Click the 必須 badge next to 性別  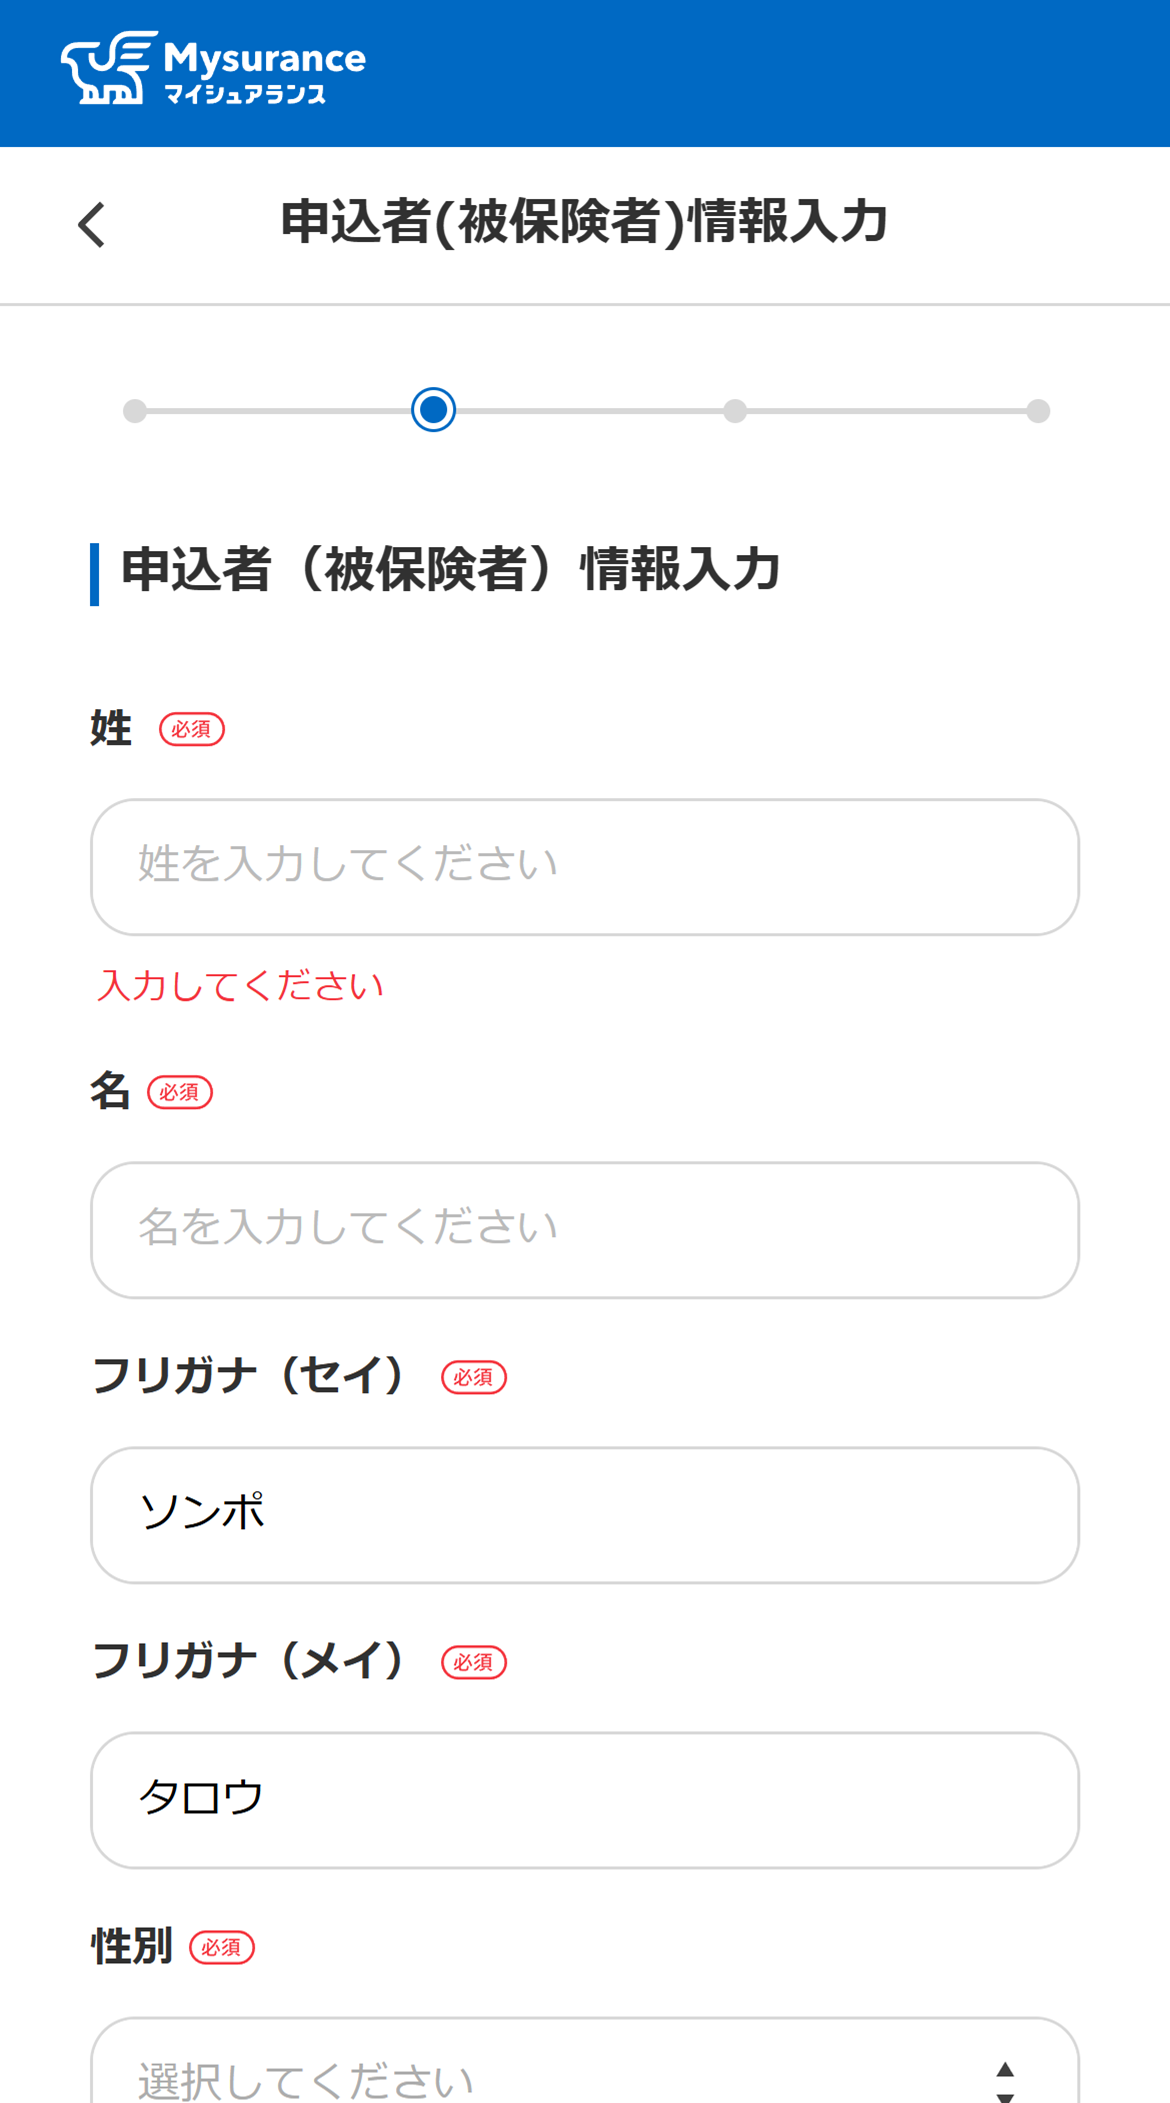222,1948
